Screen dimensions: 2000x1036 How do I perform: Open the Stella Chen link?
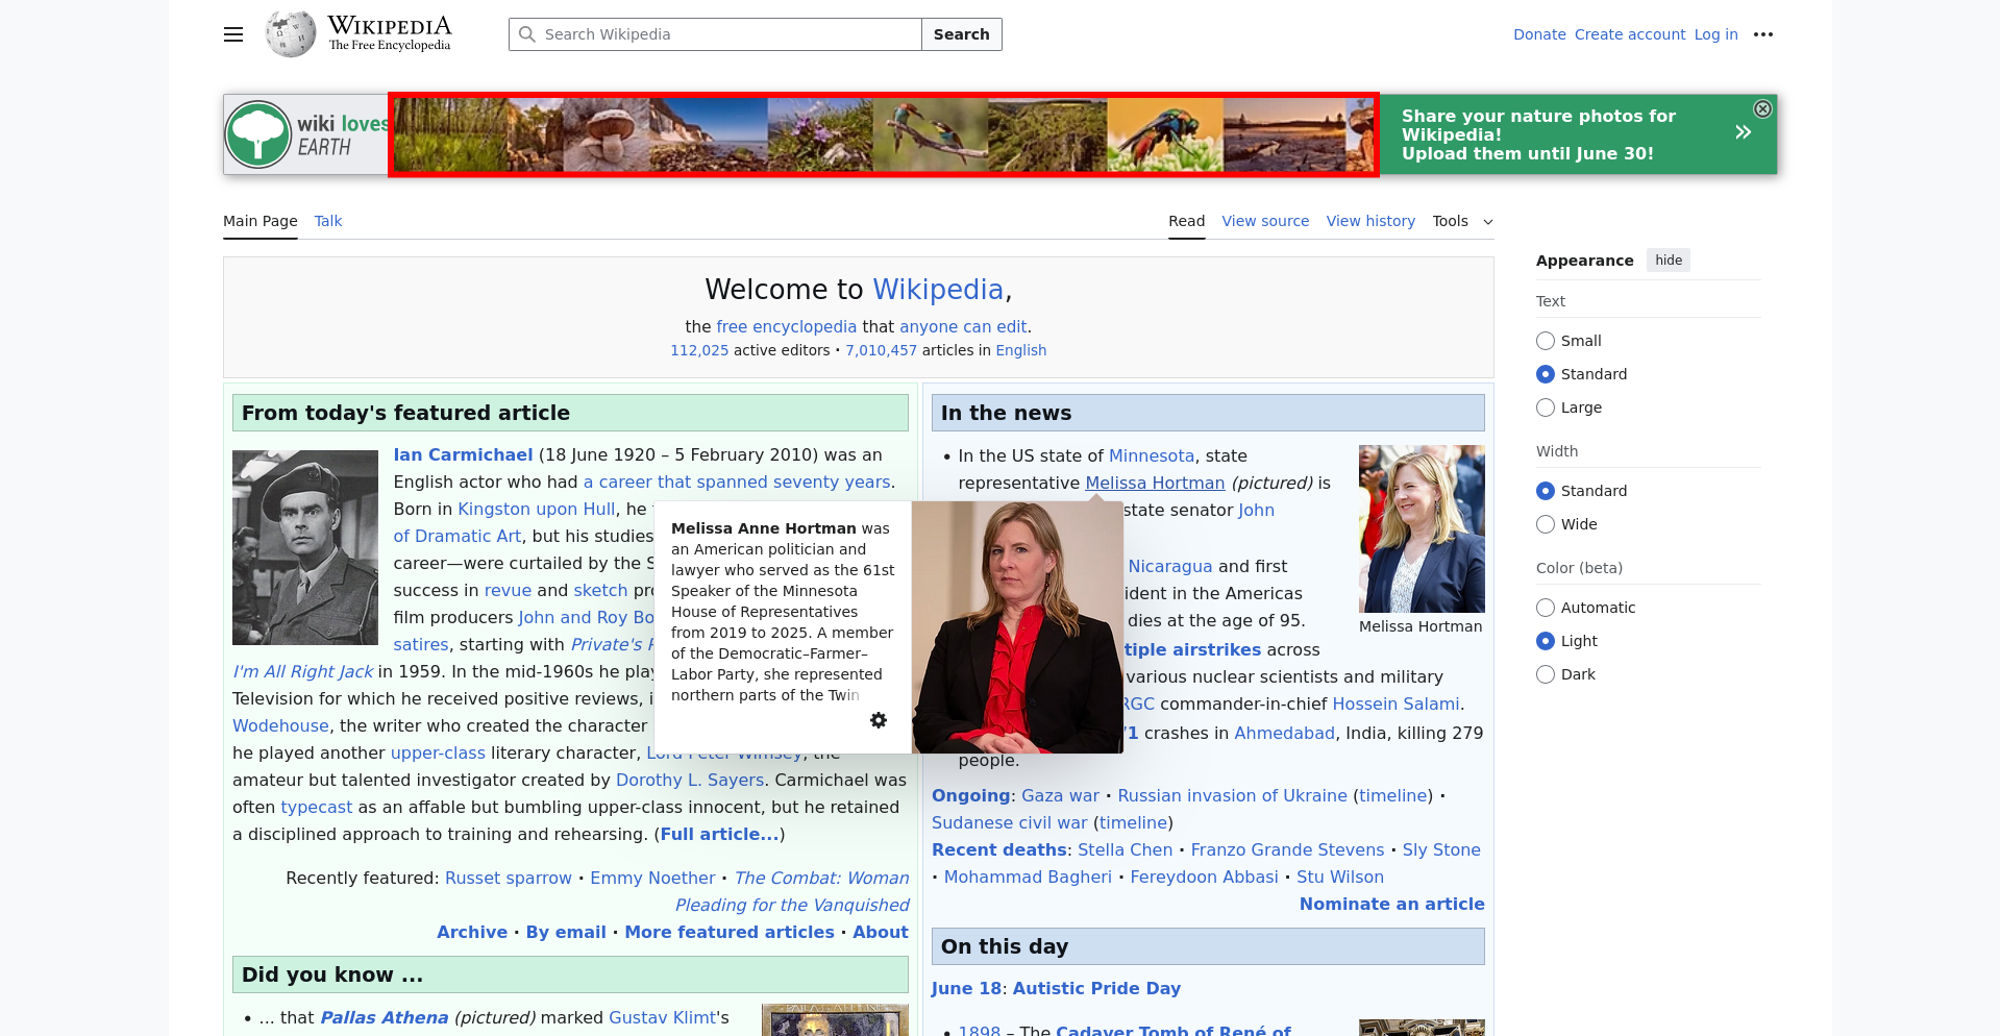coord(1125,850)
